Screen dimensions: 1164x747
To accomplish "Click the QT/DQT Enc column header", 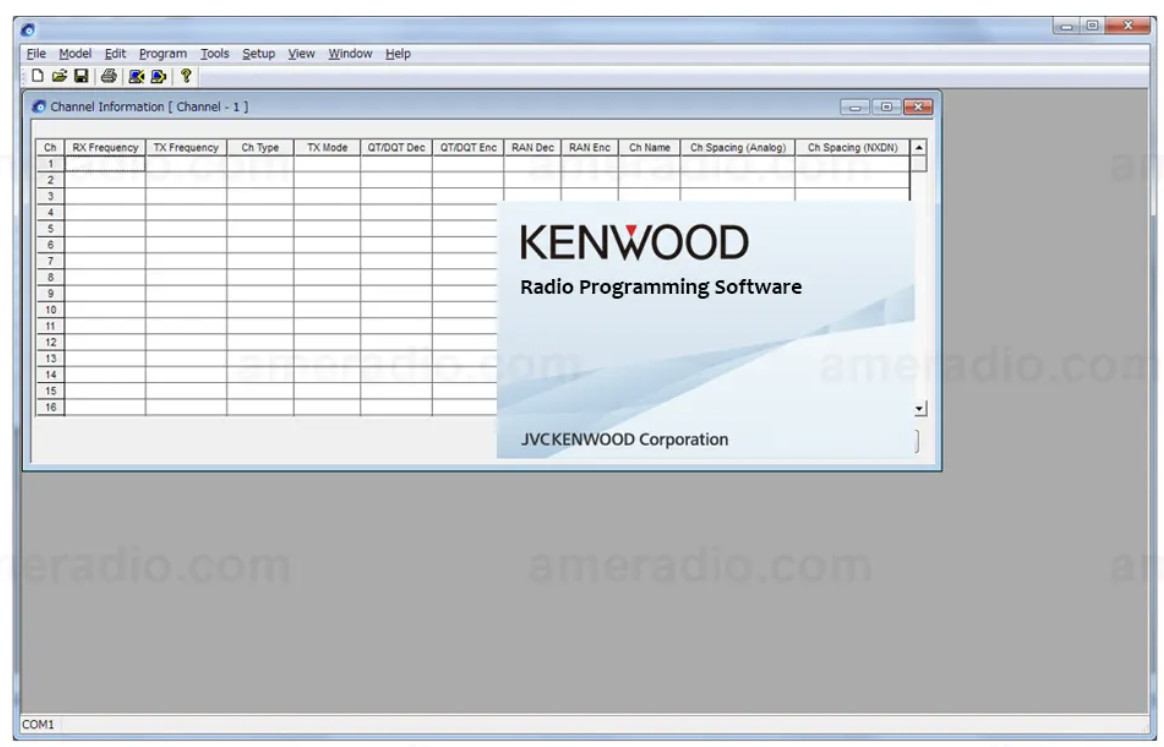I will coord(468,147).
